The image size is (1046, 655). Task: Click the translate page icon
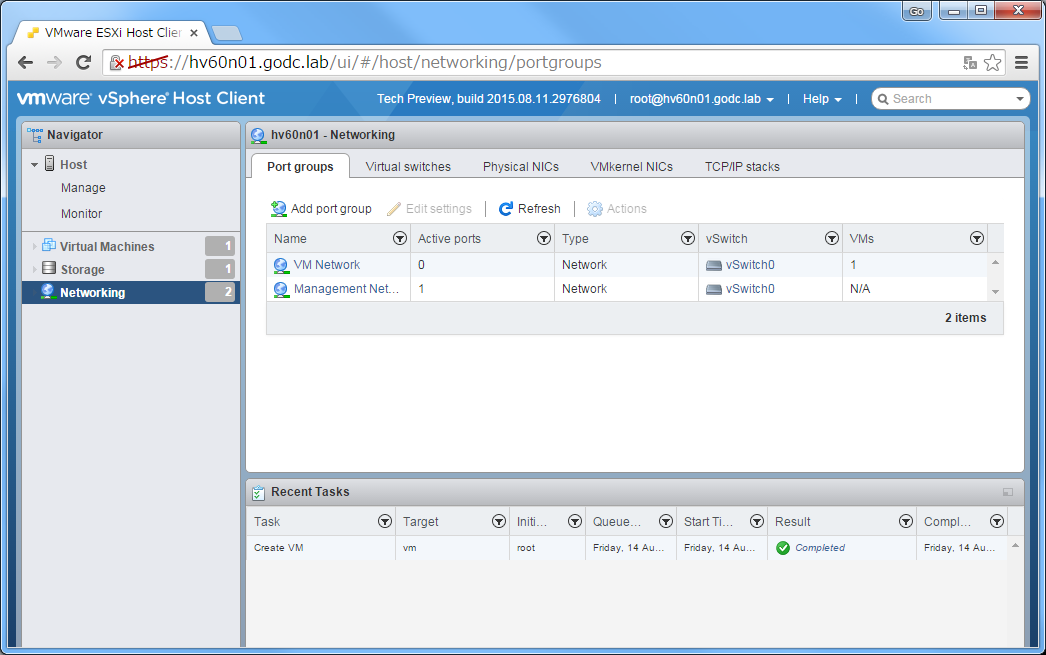tap(970, 63)
